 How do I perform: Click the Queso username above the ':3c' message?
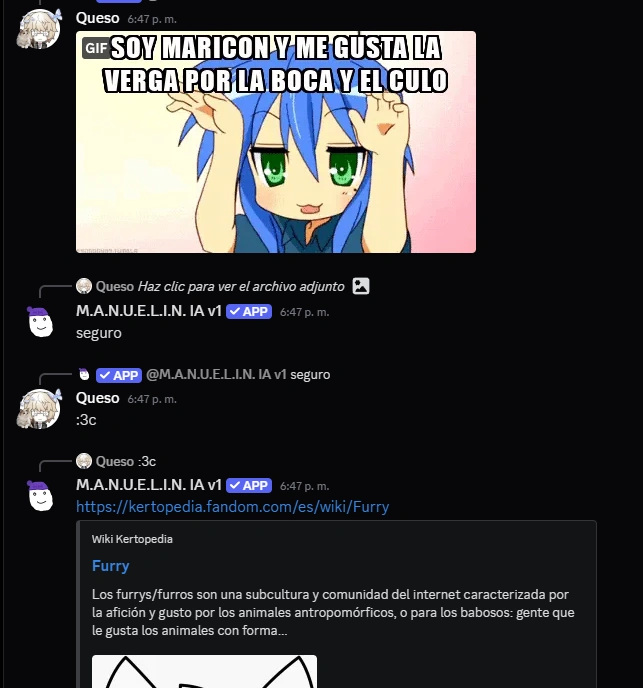tap(97, 398)
